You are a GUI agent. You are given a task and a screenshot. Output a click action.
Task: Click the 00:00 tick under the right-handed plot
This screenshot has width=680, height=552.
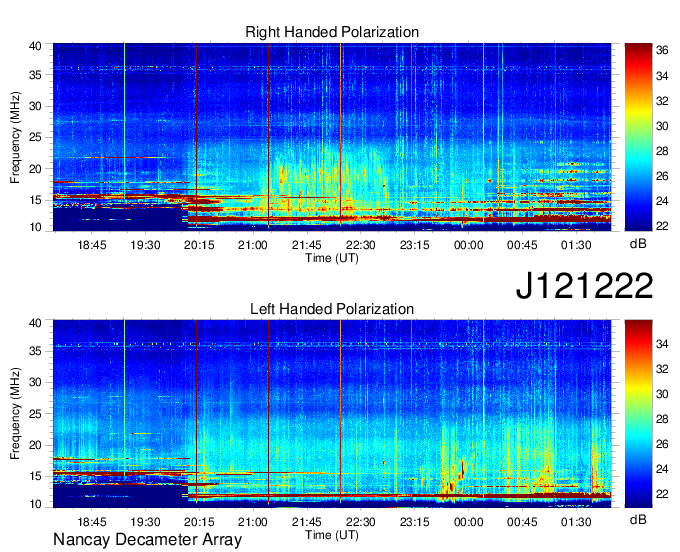coord(468,245)
